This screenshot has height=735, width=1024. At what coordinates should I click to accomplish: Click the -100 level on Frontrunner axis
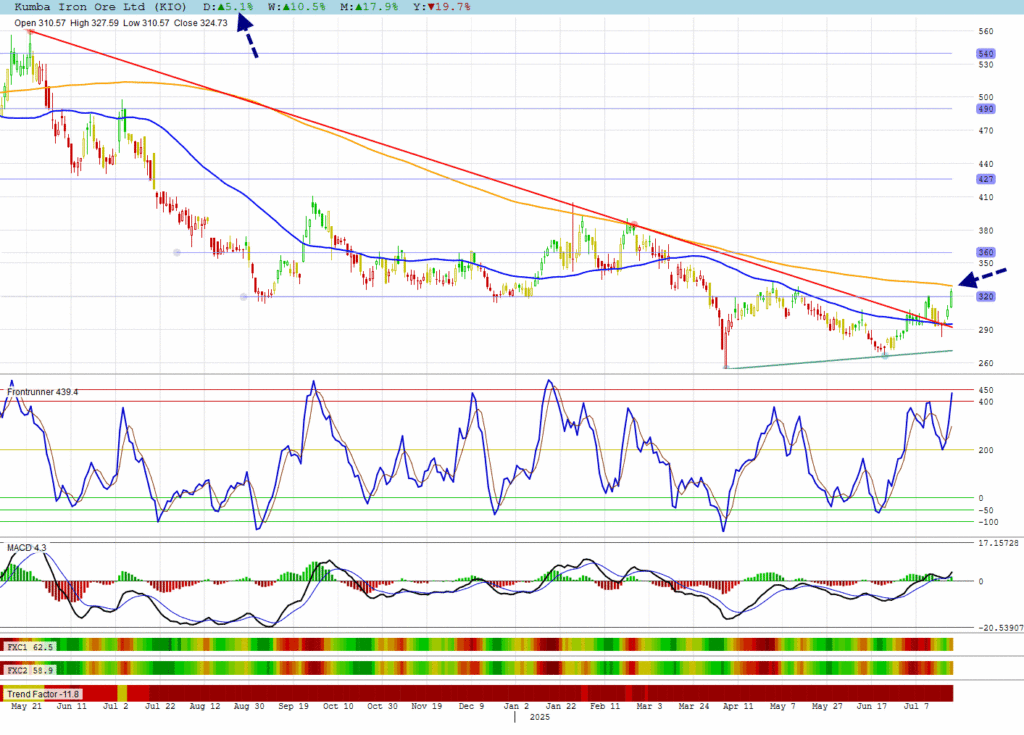[988, 522]
